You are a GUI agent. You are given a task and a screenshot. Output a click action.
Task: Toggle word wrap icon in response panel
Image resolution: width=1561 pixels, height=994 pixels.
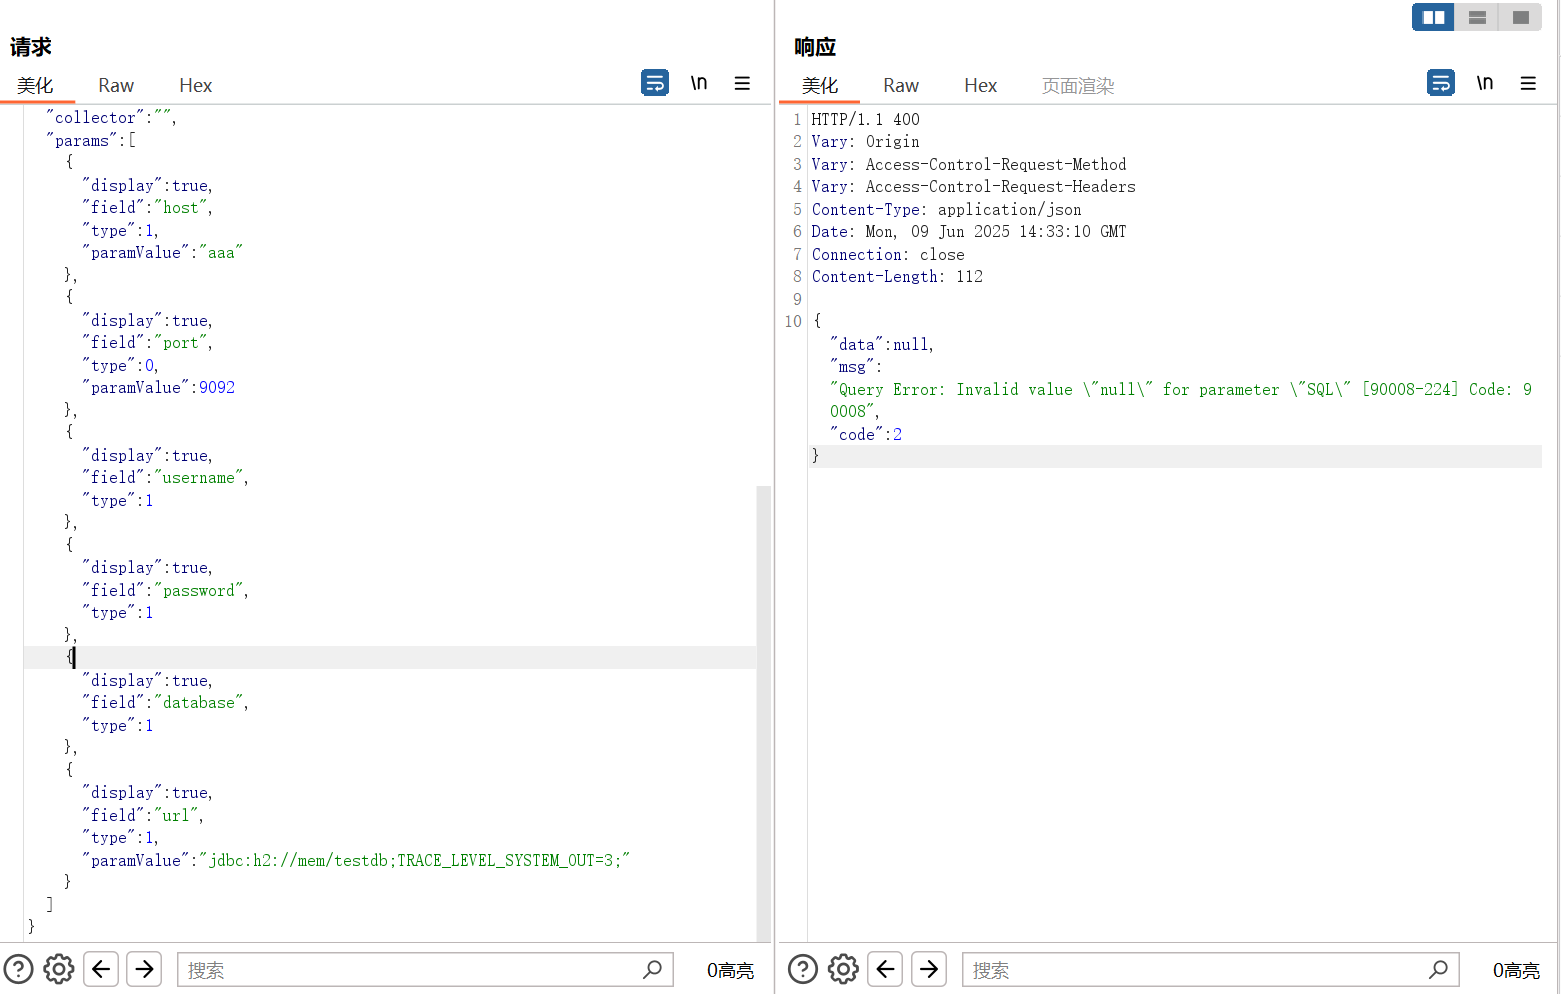point(1440,83)
